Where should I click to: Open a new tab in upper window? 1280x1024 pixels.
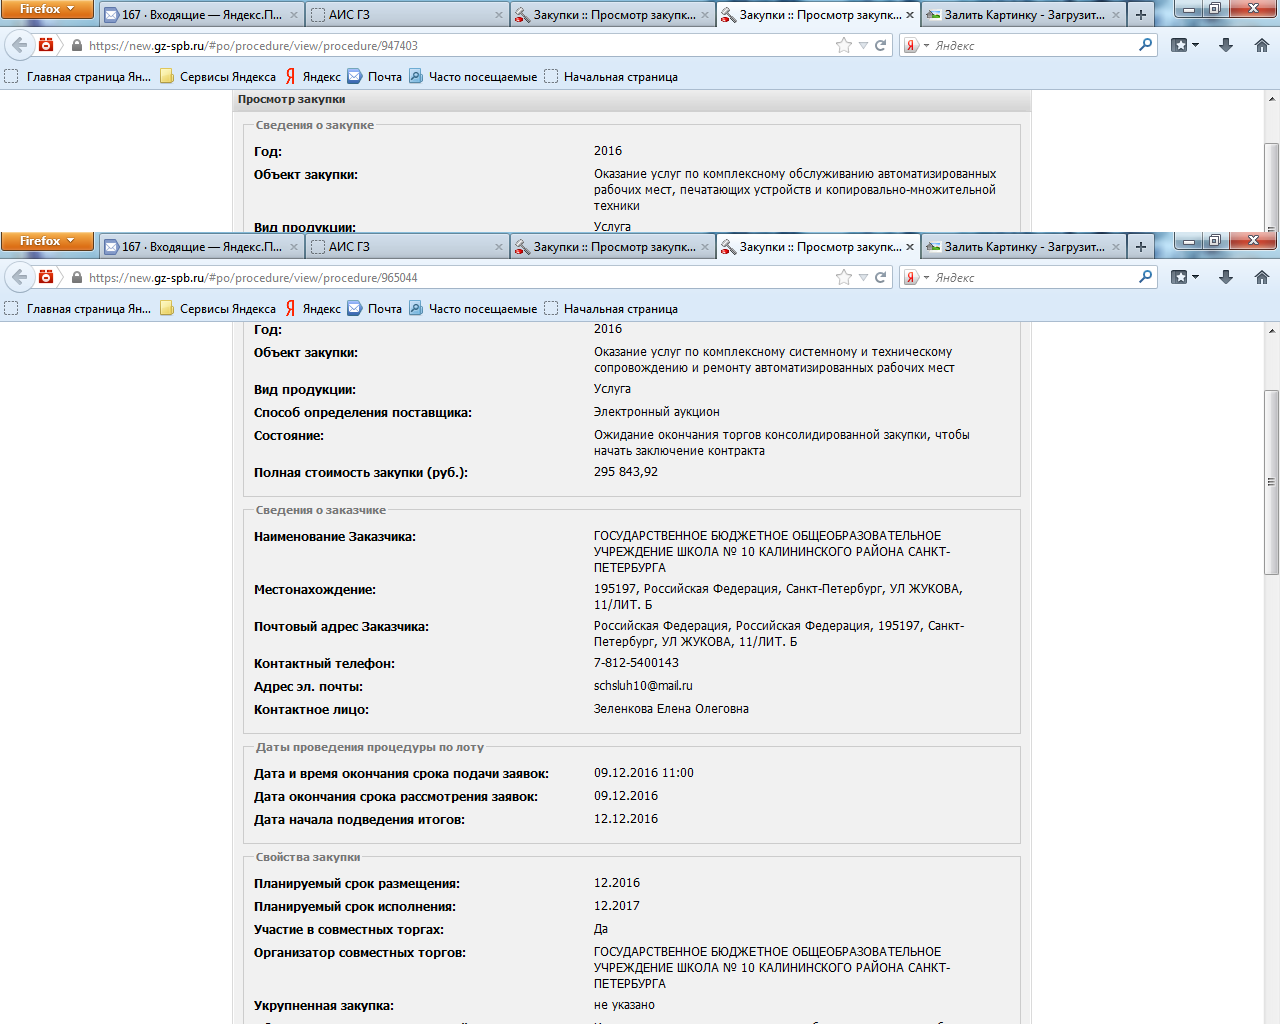pyautogui.click(x=1141, y=15)
